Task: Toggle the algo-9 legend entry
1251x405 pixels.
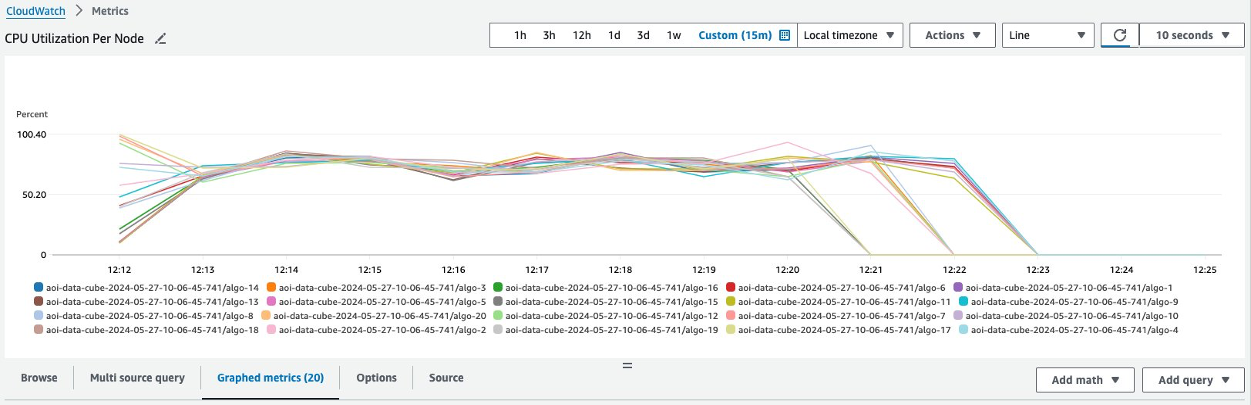Action: pos(1068,301)
